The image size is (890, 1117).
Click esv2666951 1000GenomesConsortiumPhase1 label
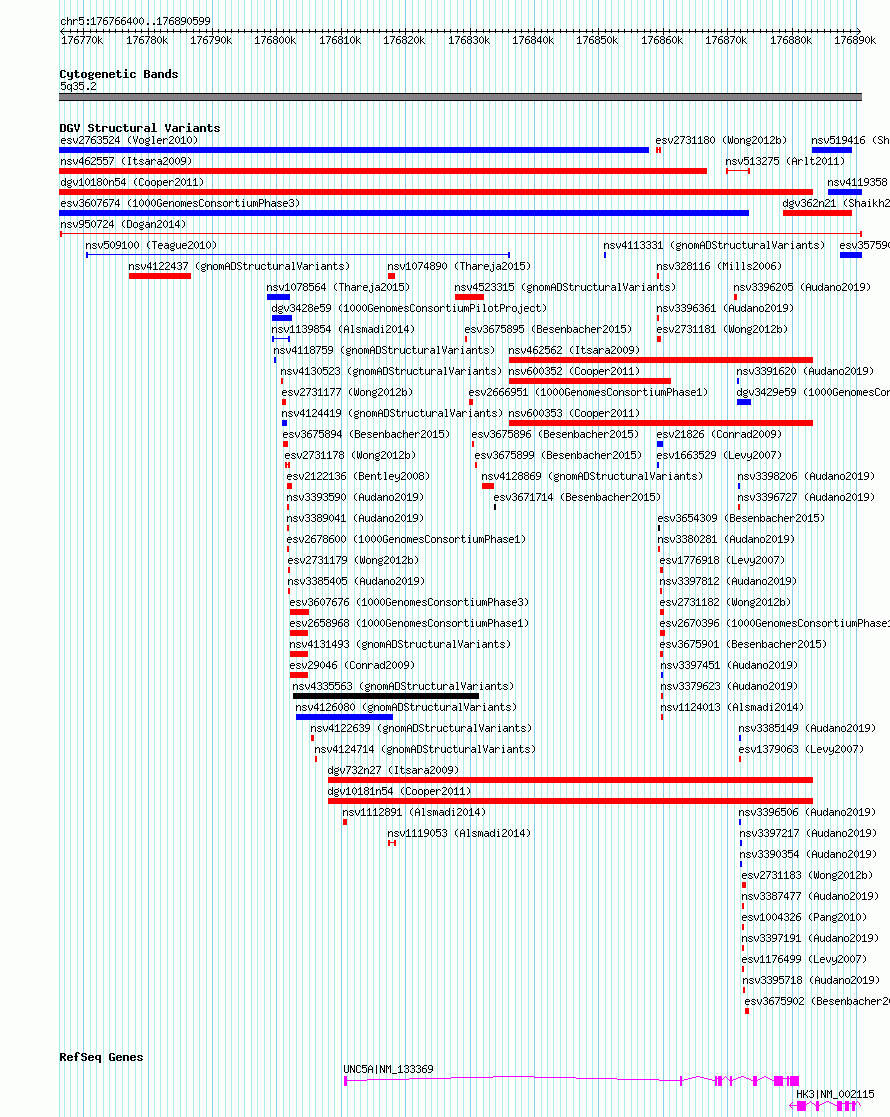[x=589, y=393]
